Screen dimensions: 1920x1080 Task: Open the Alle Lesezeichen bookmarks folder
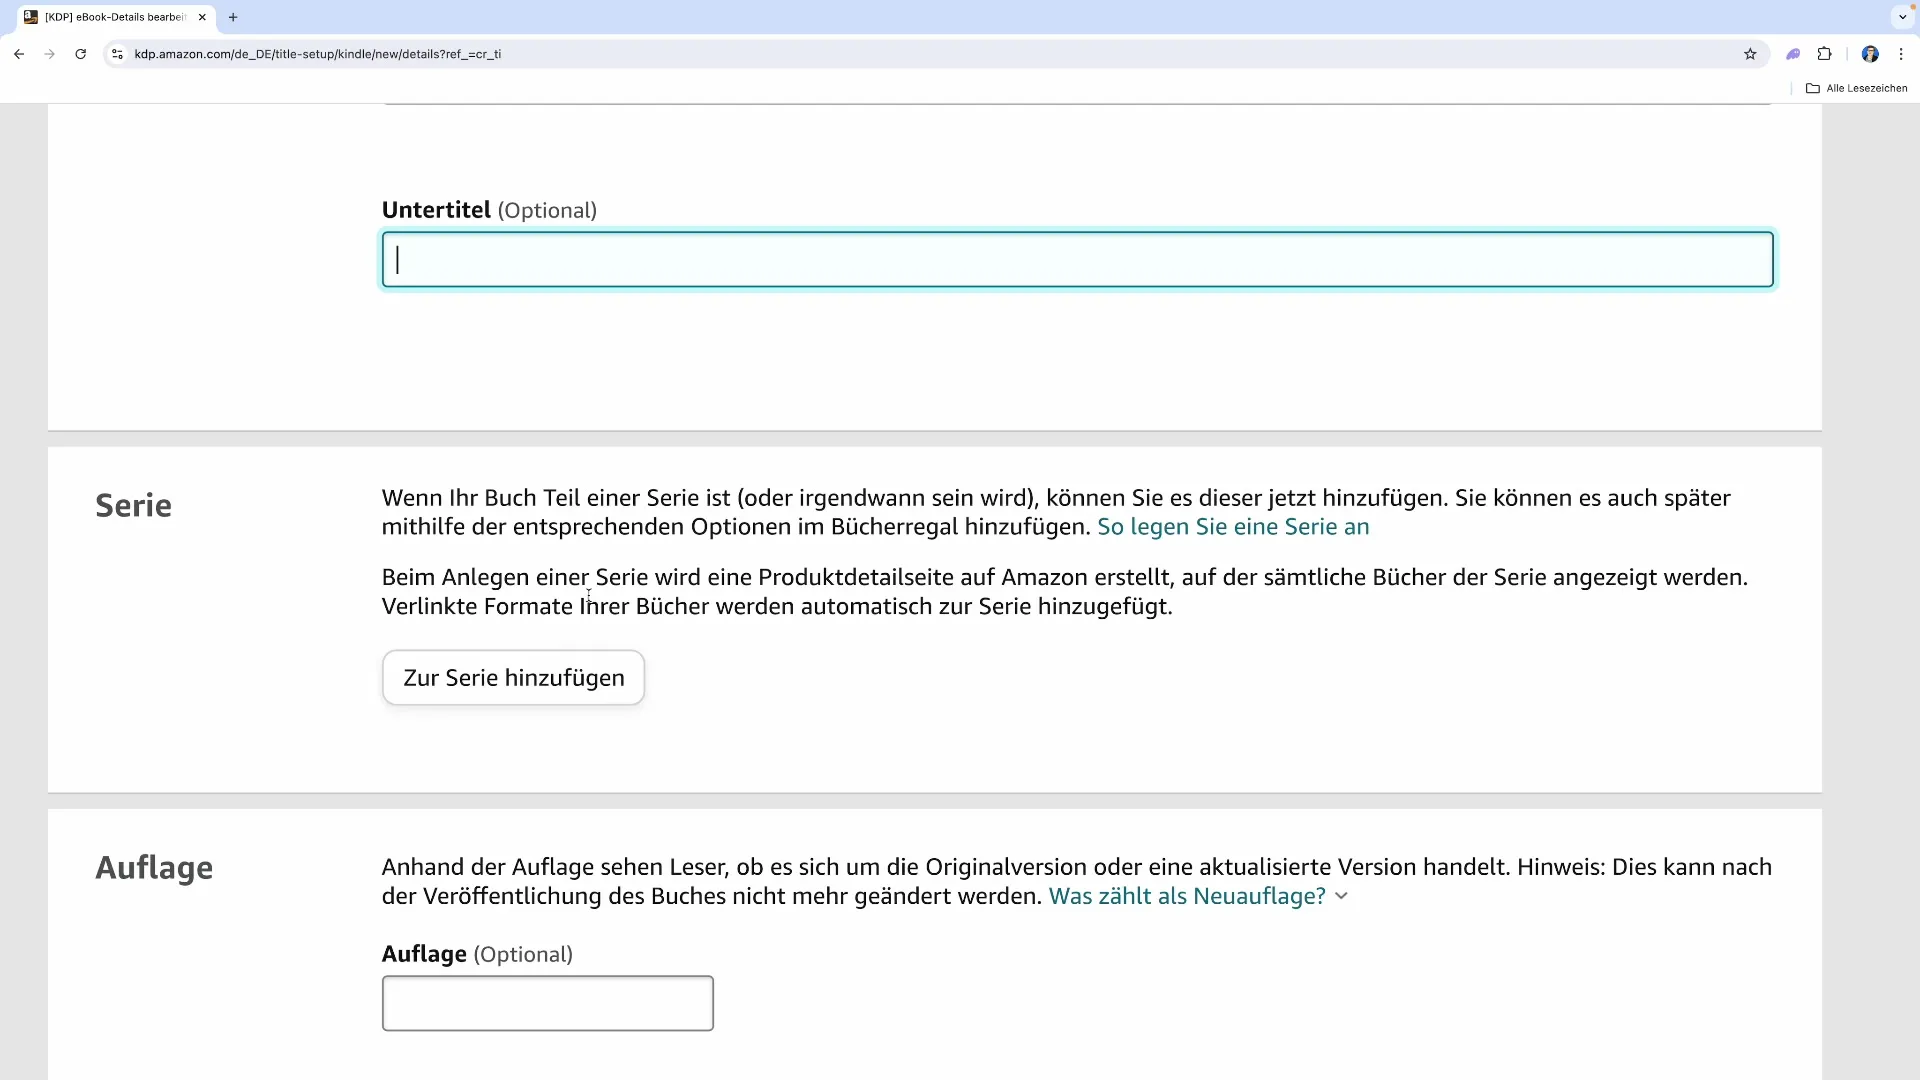pos(1857,88)
